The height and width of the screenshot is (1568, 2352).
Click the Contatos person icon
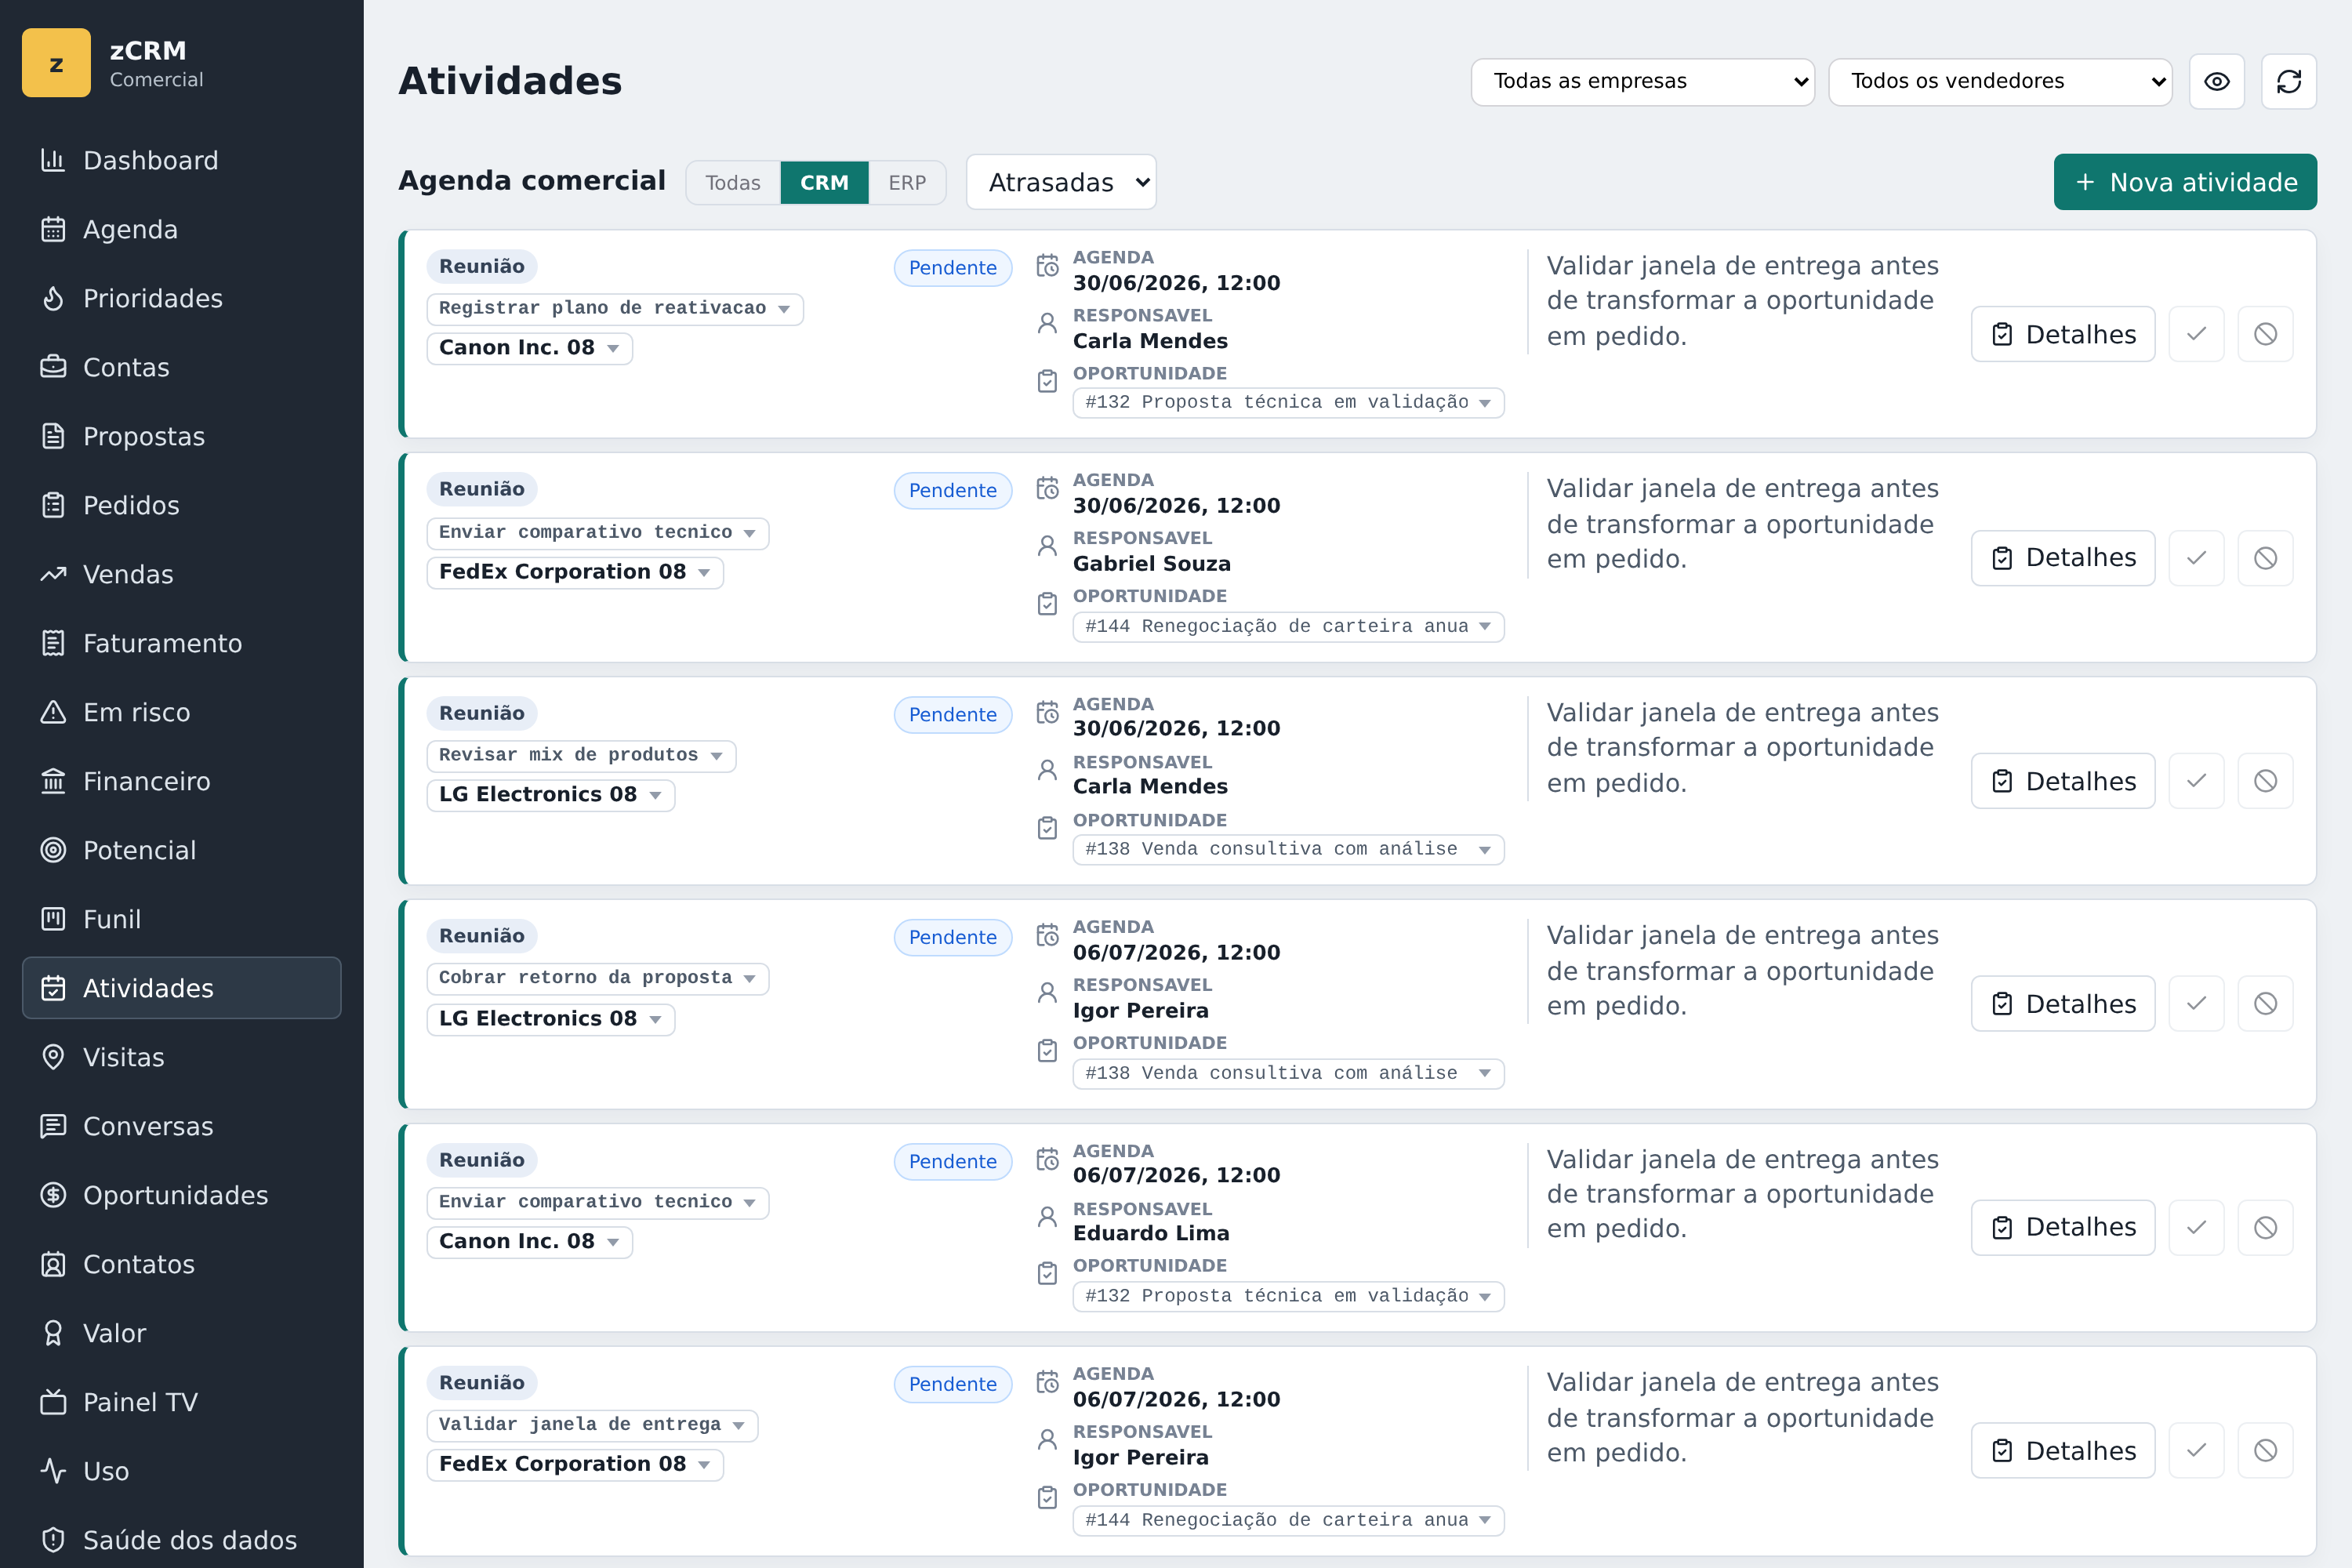click(x=53, y=1264)
